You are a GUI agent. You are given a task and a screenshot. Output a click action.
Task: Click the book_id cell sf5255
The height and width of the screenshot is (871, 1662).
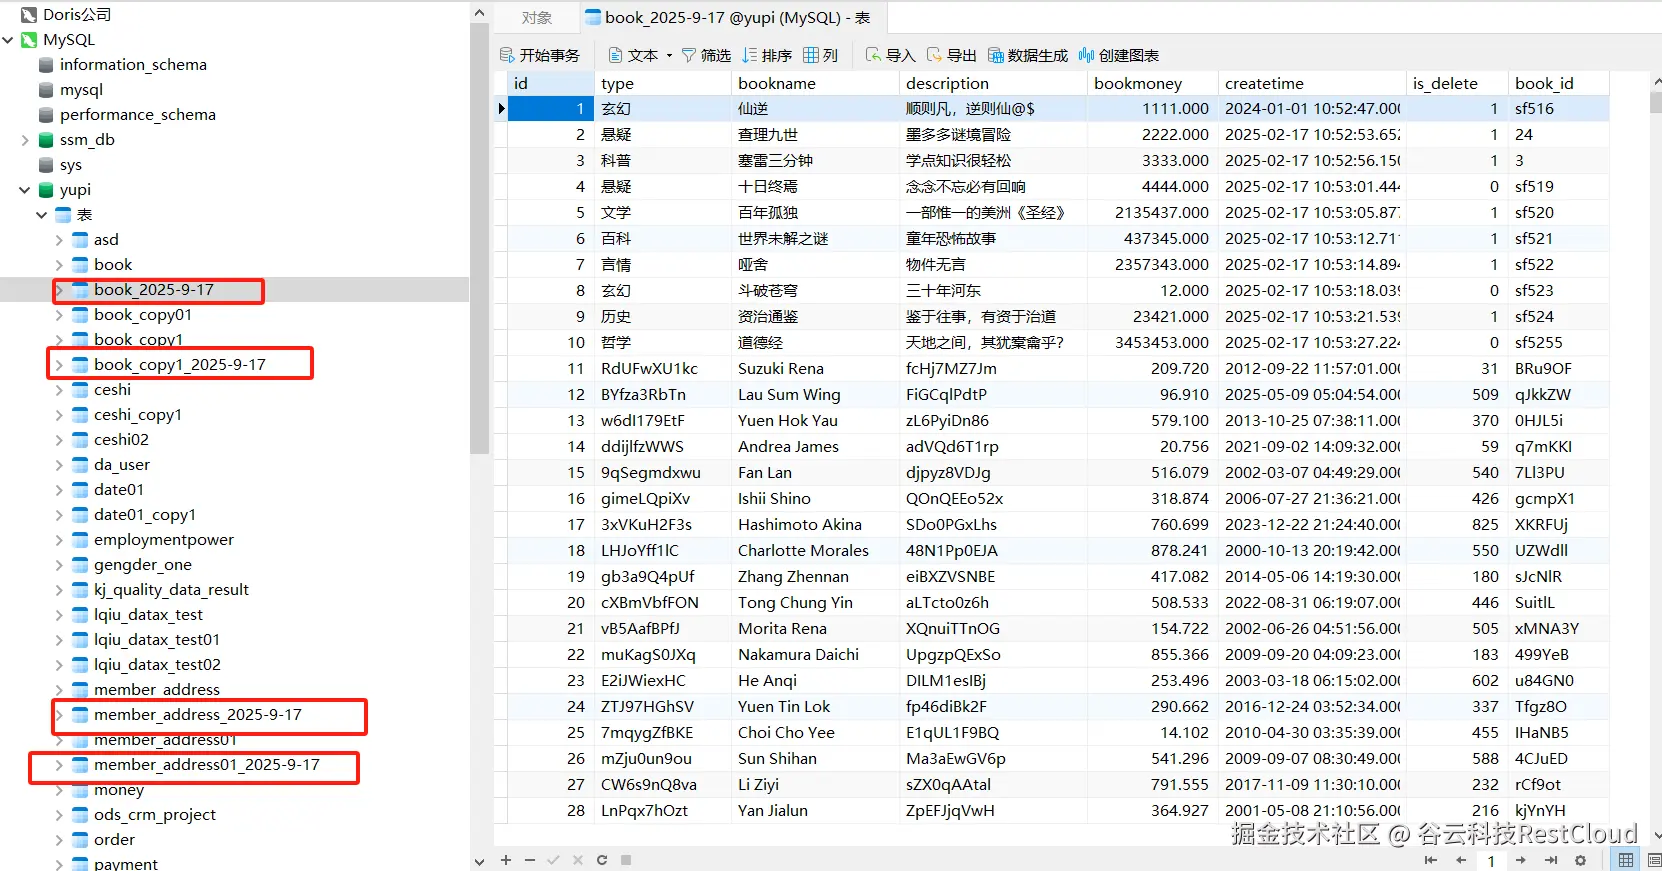coord(1558,343)
